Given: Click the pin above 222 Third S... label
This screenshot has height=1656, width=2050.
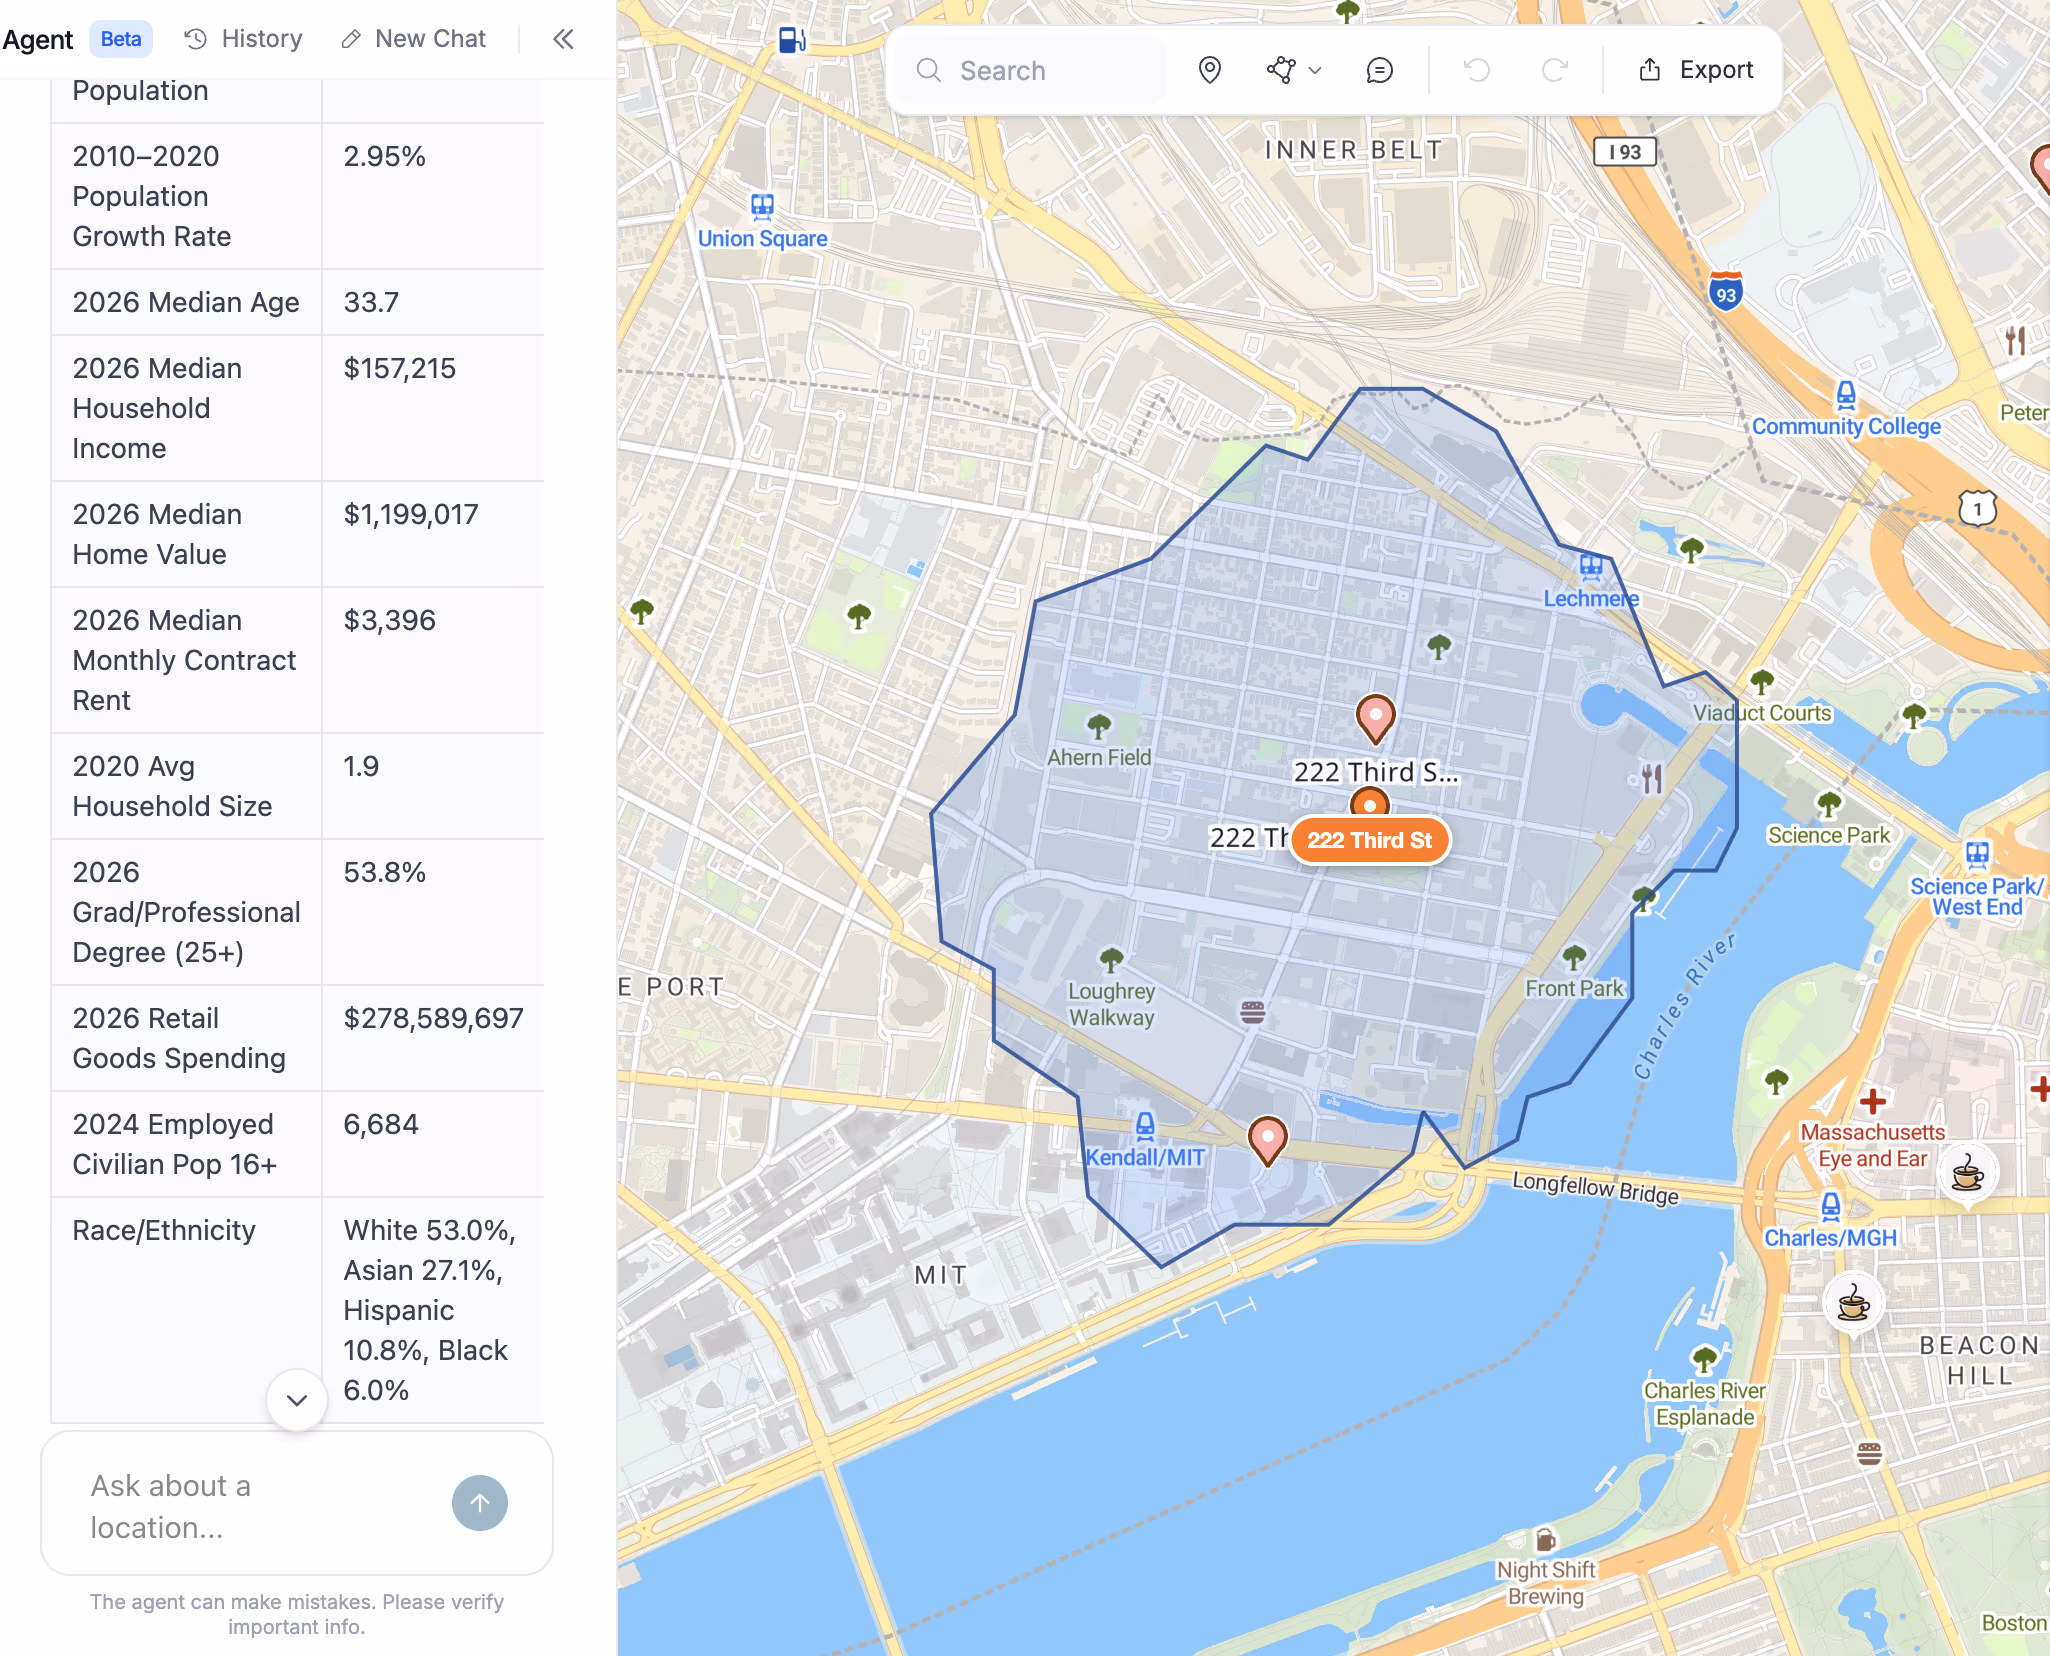Looking at the screenshot, I should pos(1376,720).
